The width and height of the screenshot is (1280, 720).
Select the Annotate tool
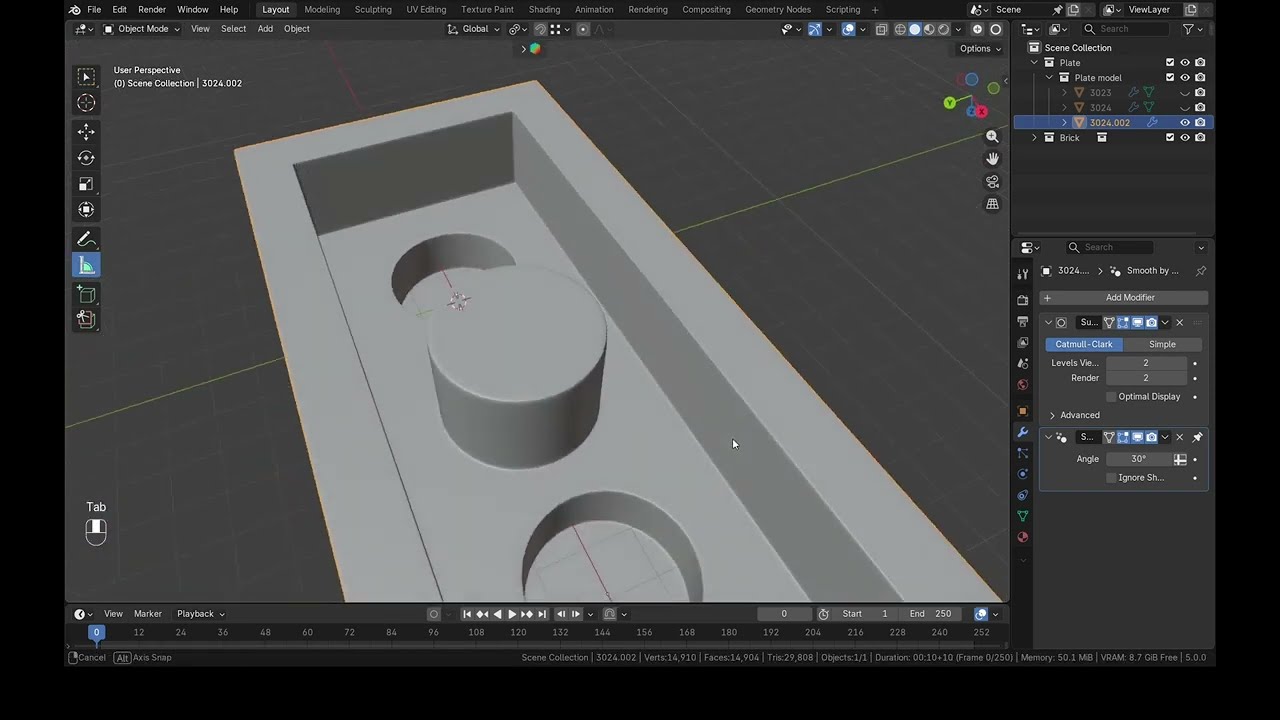coord(86,239)
